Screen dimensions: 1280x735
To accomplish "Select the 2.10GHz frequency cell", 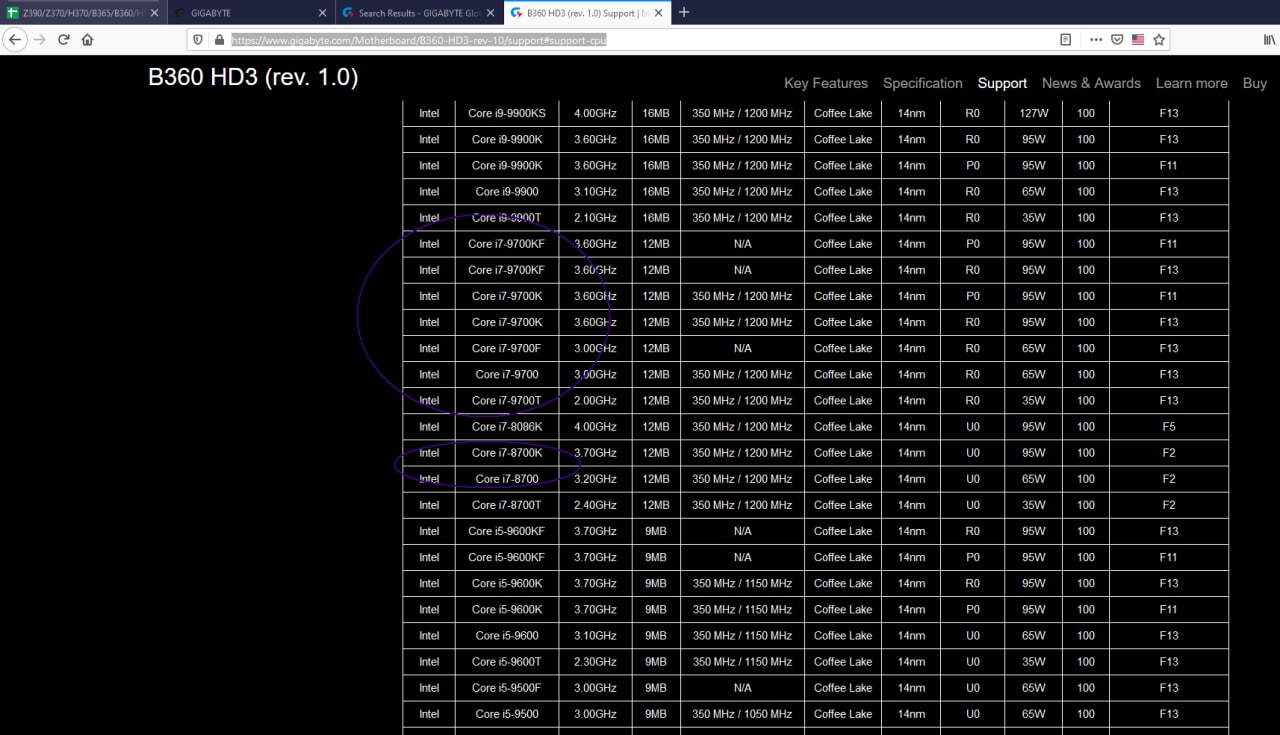I will point(595,218).
